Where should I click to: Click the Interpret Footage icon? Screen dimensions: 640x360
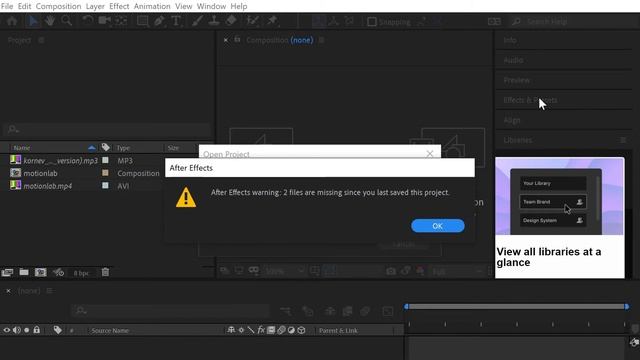coord(7,272)
